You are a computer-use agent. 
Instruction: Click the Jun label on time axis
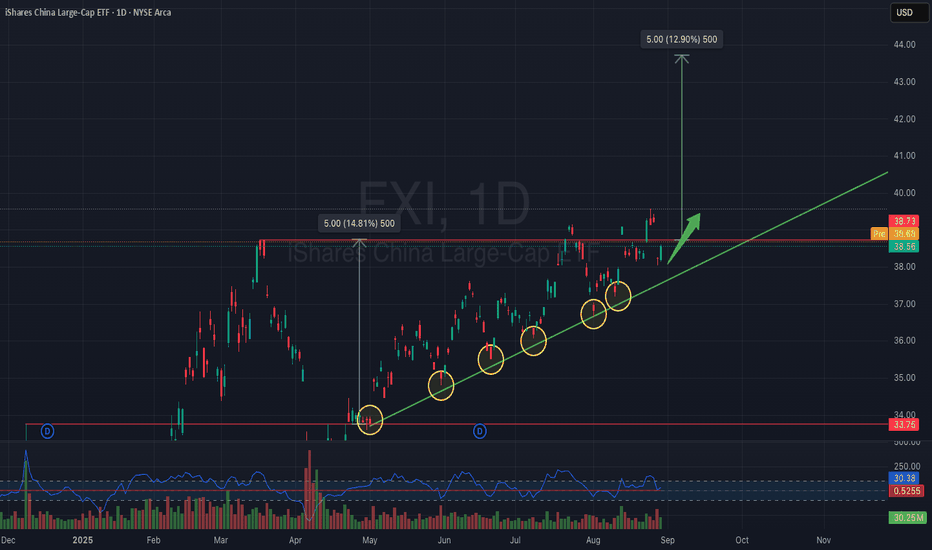click(444, 540)
